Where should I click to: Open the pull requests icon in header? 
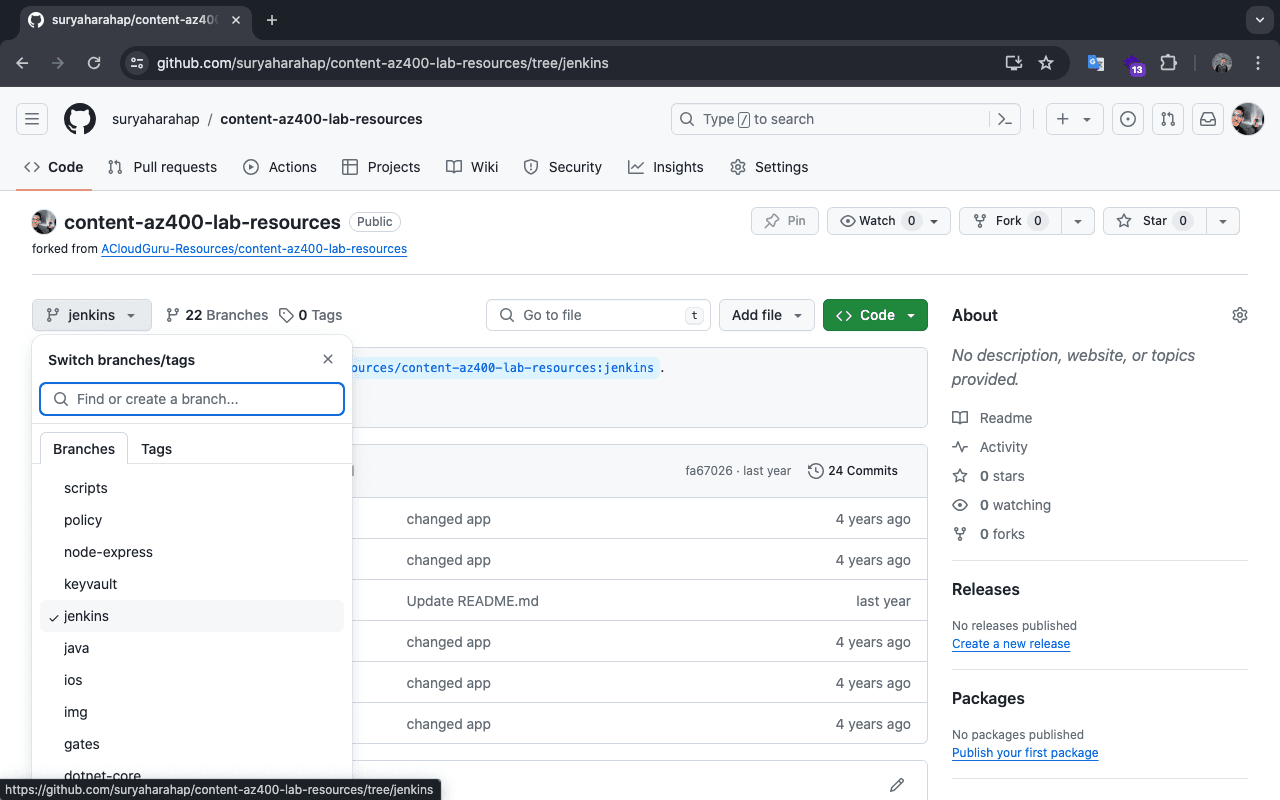(1168, 119)
